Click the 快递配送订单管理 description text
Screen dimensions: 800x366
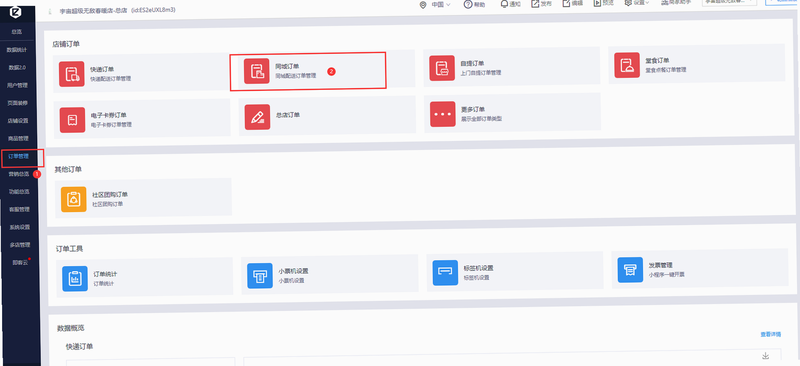point(111,79)
